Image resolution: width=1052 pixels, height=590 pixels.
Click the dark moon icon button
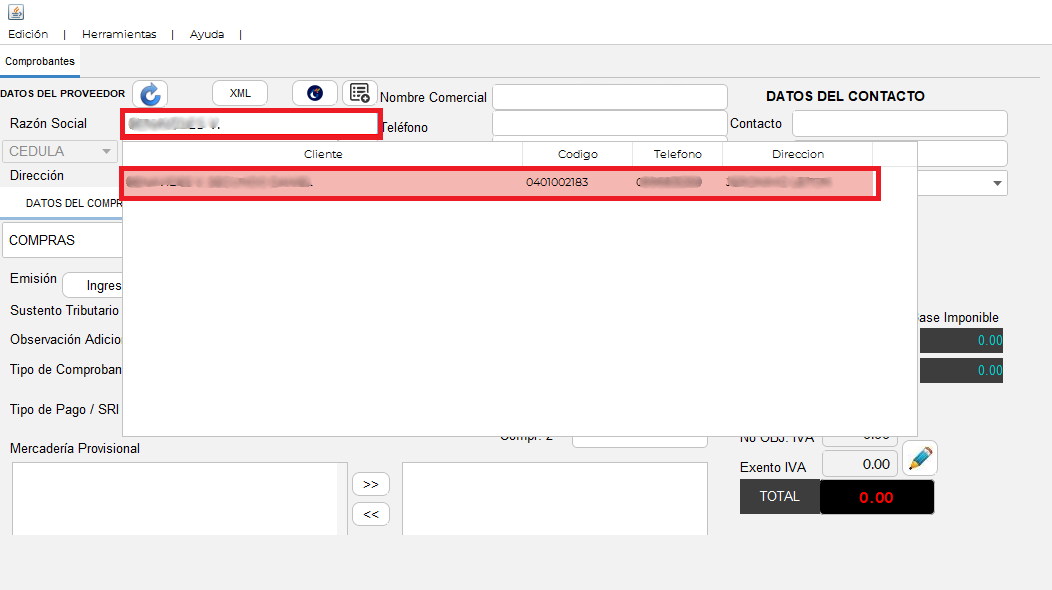click(x=315, y=93)
